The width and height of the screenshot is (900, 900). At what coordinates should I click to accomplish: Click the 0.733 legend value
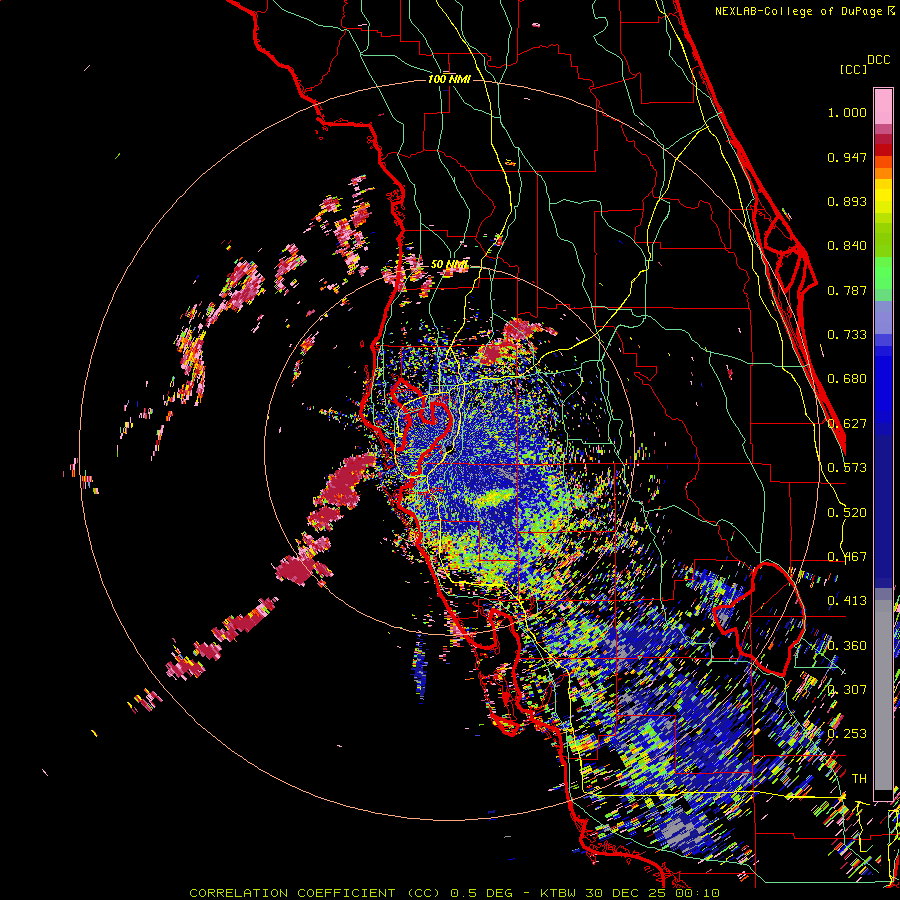point(847,335)
